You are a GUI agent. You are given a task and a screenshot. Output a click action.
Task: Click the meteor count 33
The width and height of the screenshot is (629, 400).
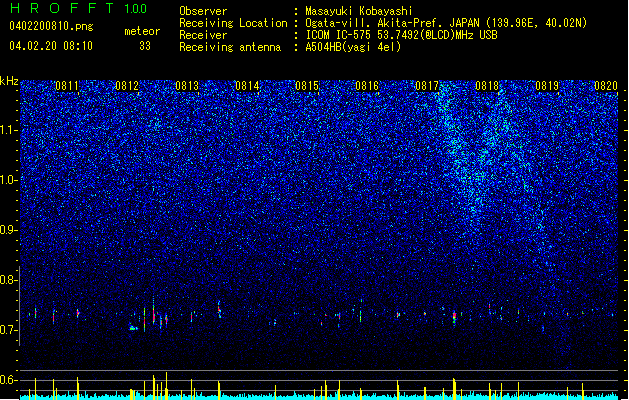pyautogui.click(x=145, y=46)
